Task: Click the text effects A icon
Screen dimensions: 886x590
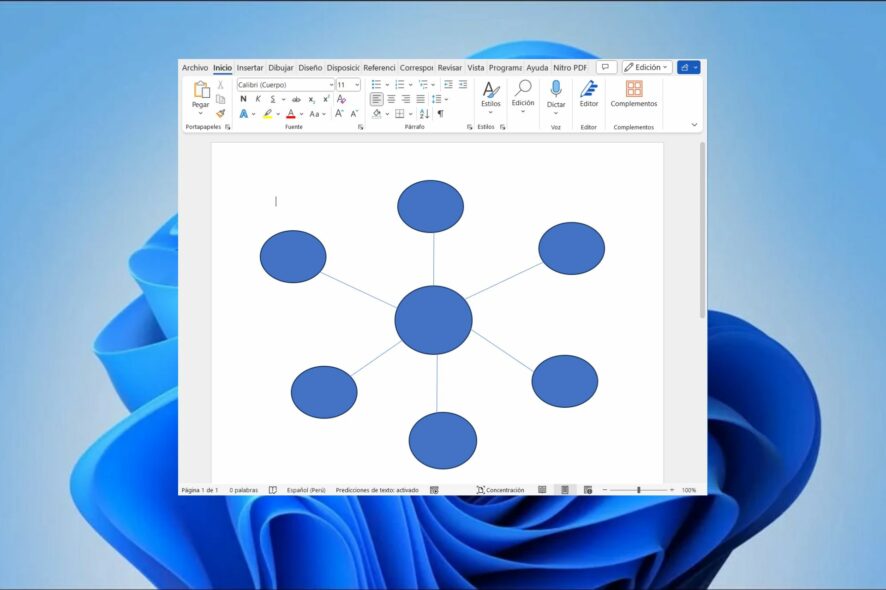Action: tap(244, 114)
